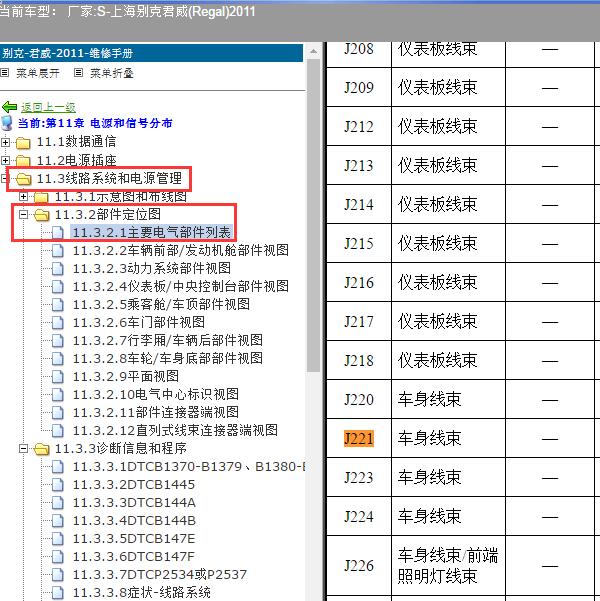The width and height of the screenshot is (600, 601).
Task: Open 11.3.2.2车辆前部/发动机舱部件视图 page
Action: [x=181, y=250]
